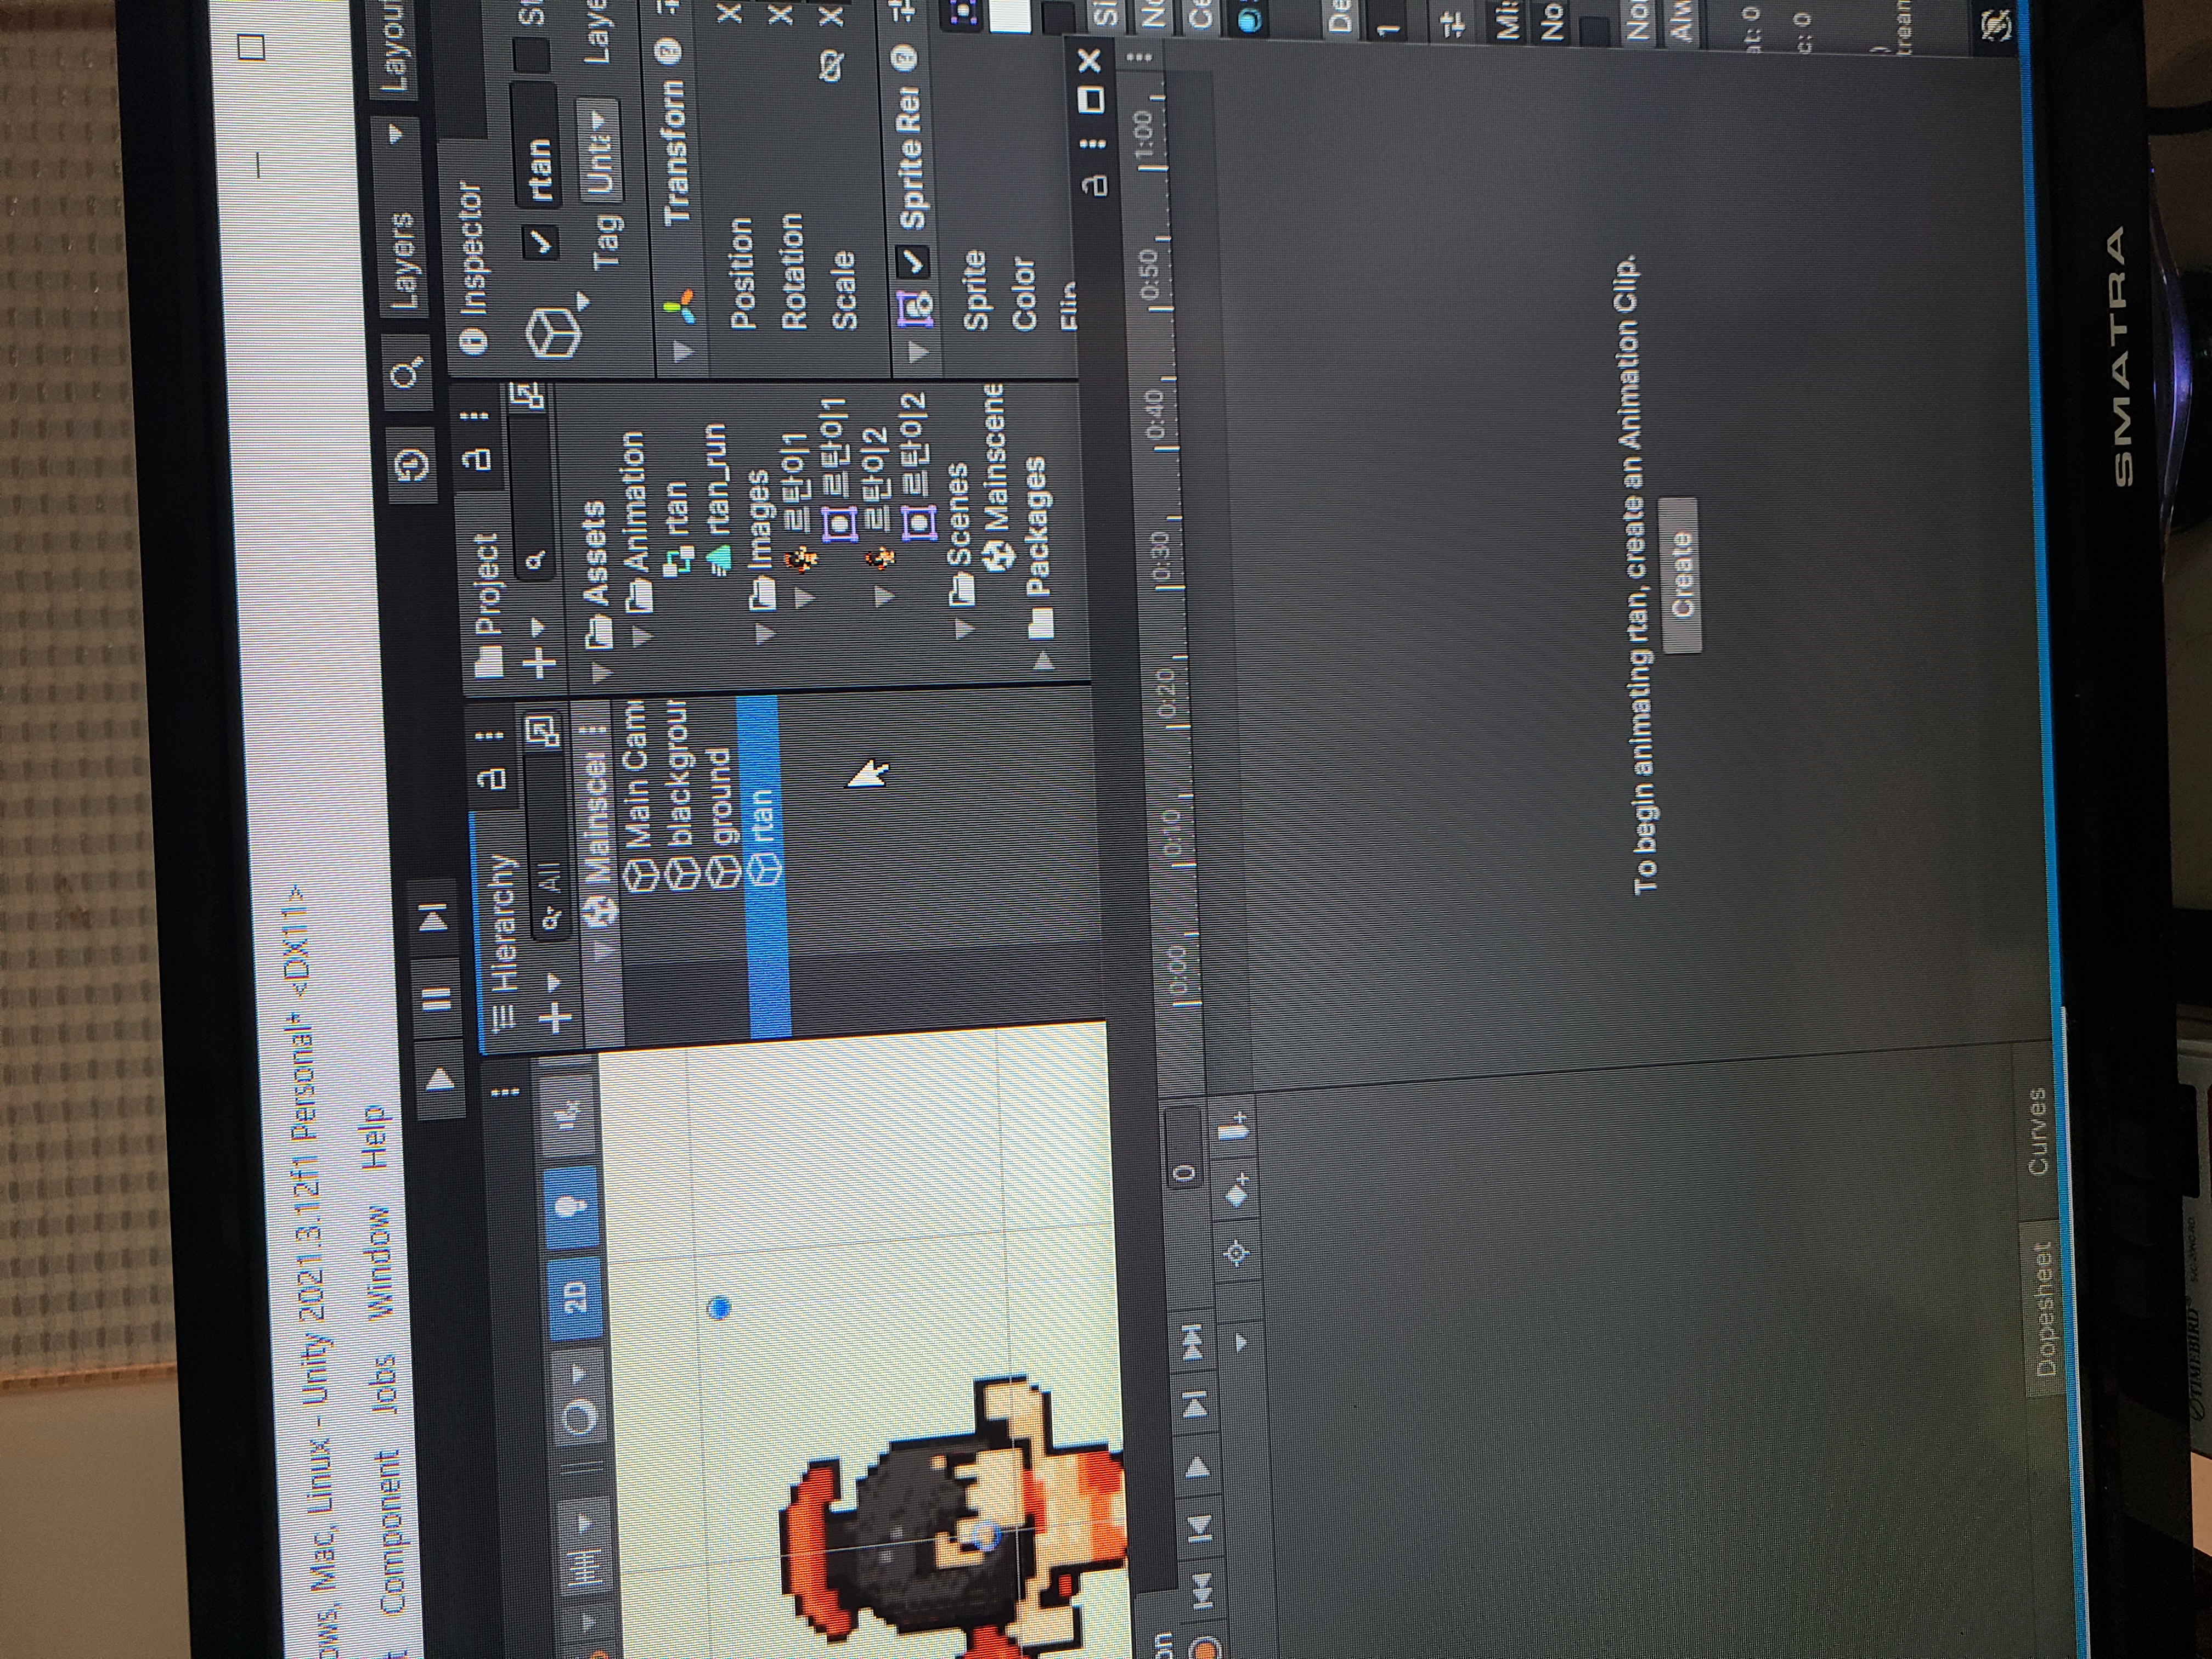2212x1659 pixels.
Task: Select the rtan_run animation clip
Action: [x=719, y=500]
